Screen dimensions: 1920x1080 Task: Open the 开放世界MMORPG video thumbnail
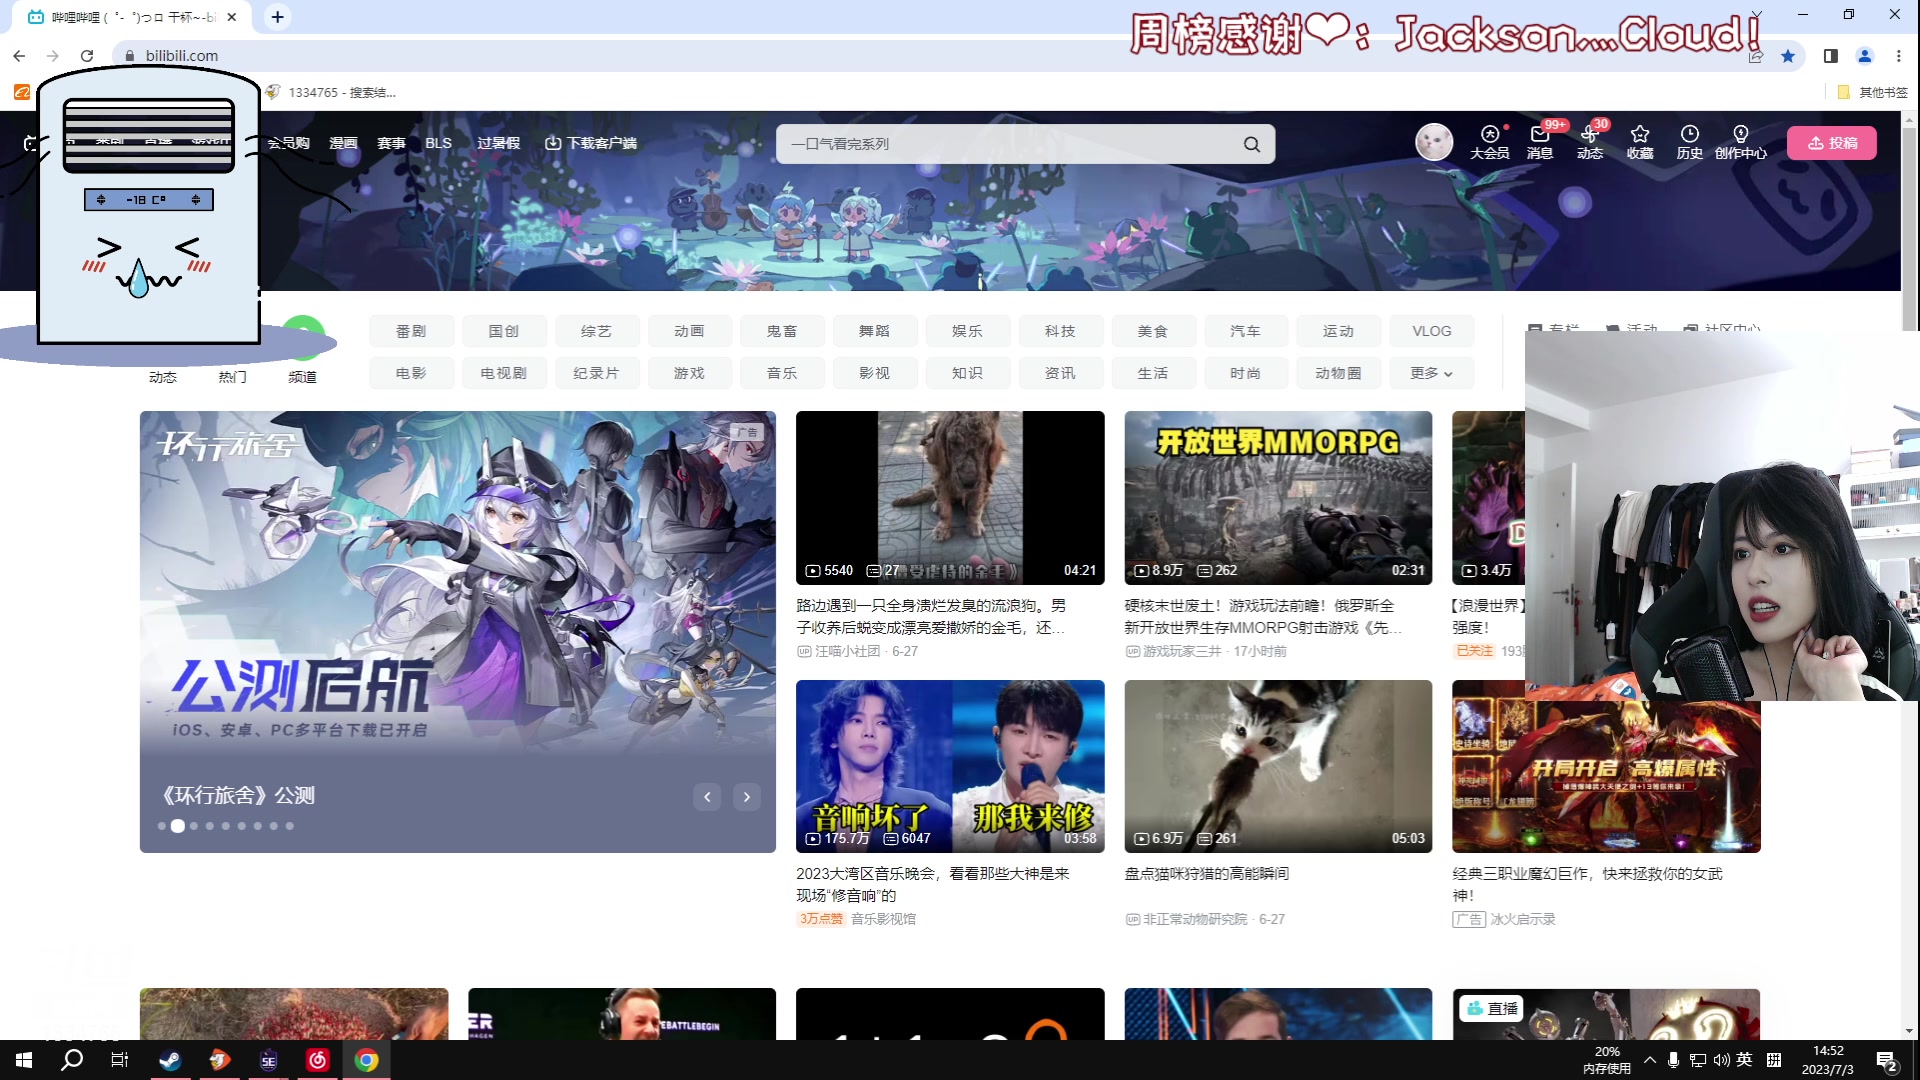[1278, 497]
